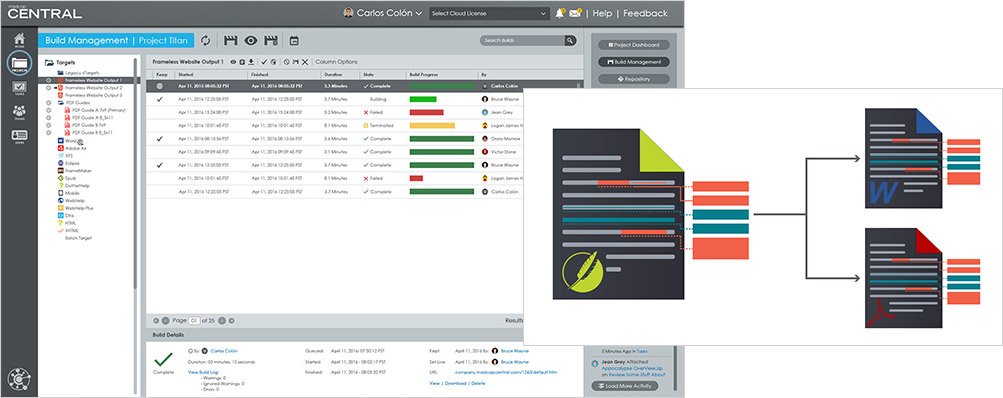
Task: Click the X delete icon in the builds toolbar
Action: point(305,62)
